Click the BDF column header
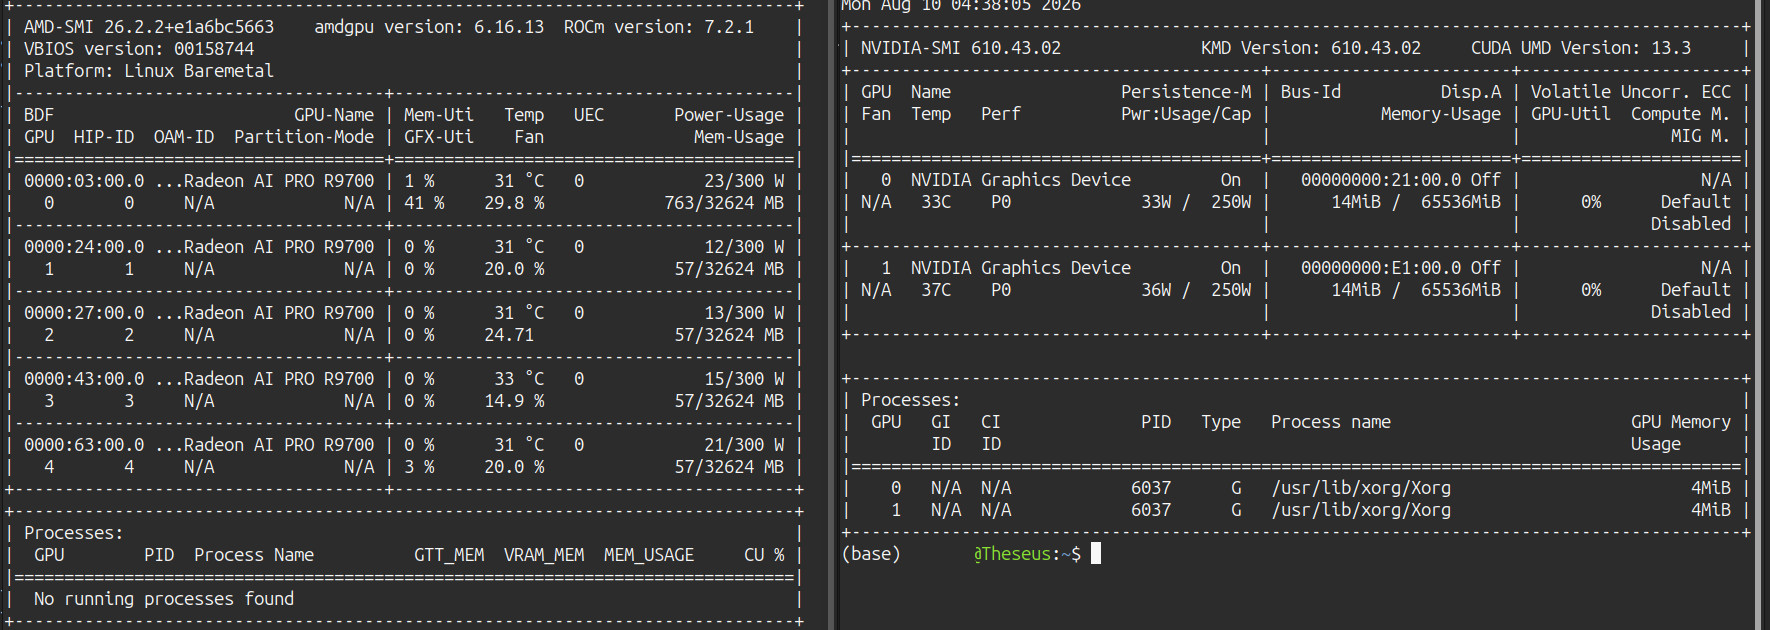1770x630 pixels. click(39, 115)
